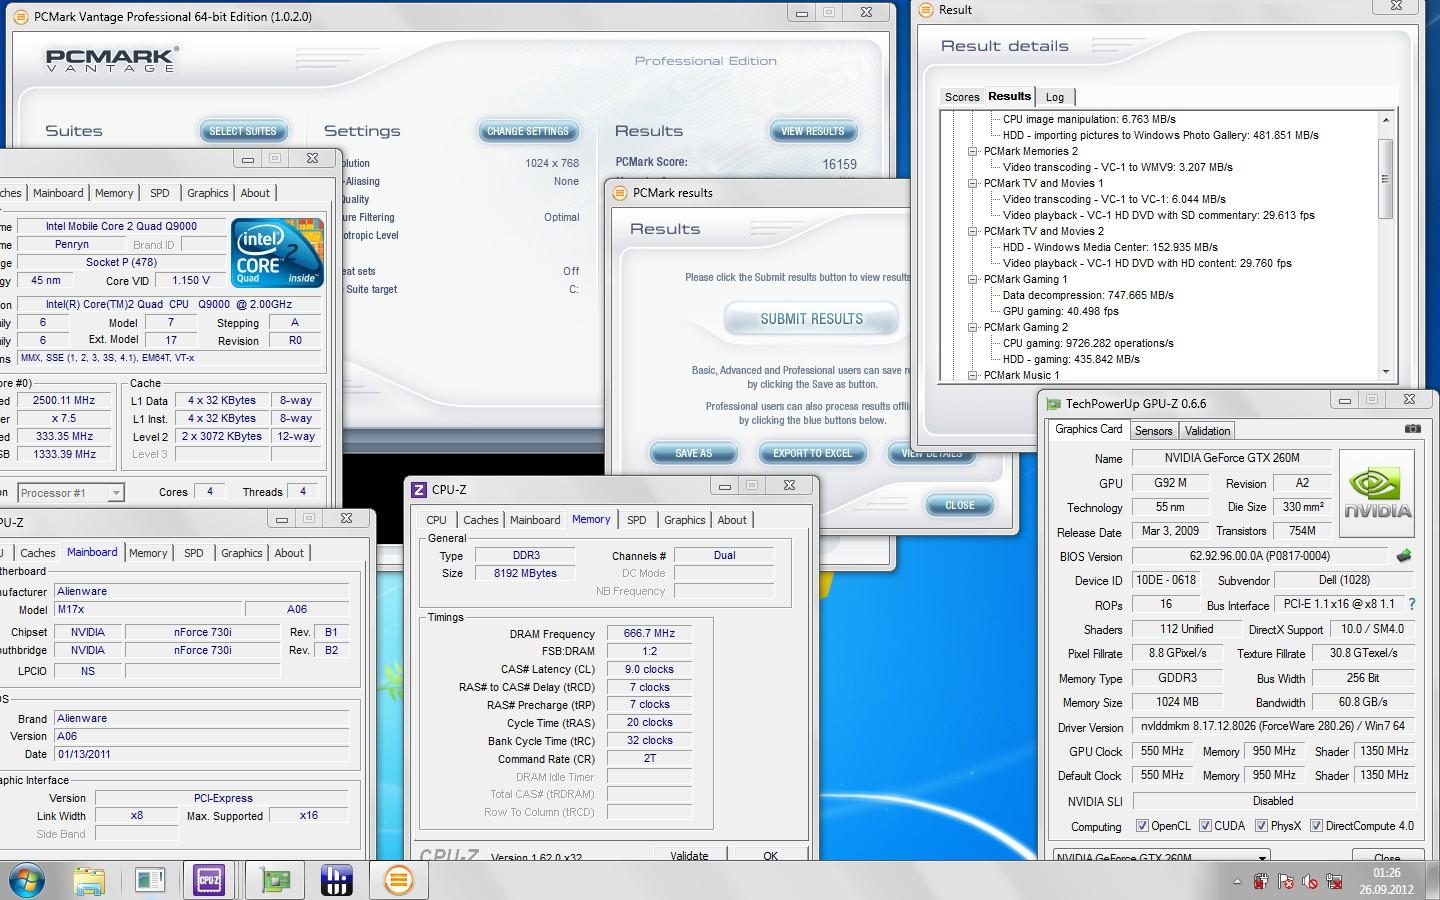The height and width of the screenshot is (900, 1440).
Task: Click the PCMark Vantage logo
Action: pyautogui.click(x=111, y=60)
